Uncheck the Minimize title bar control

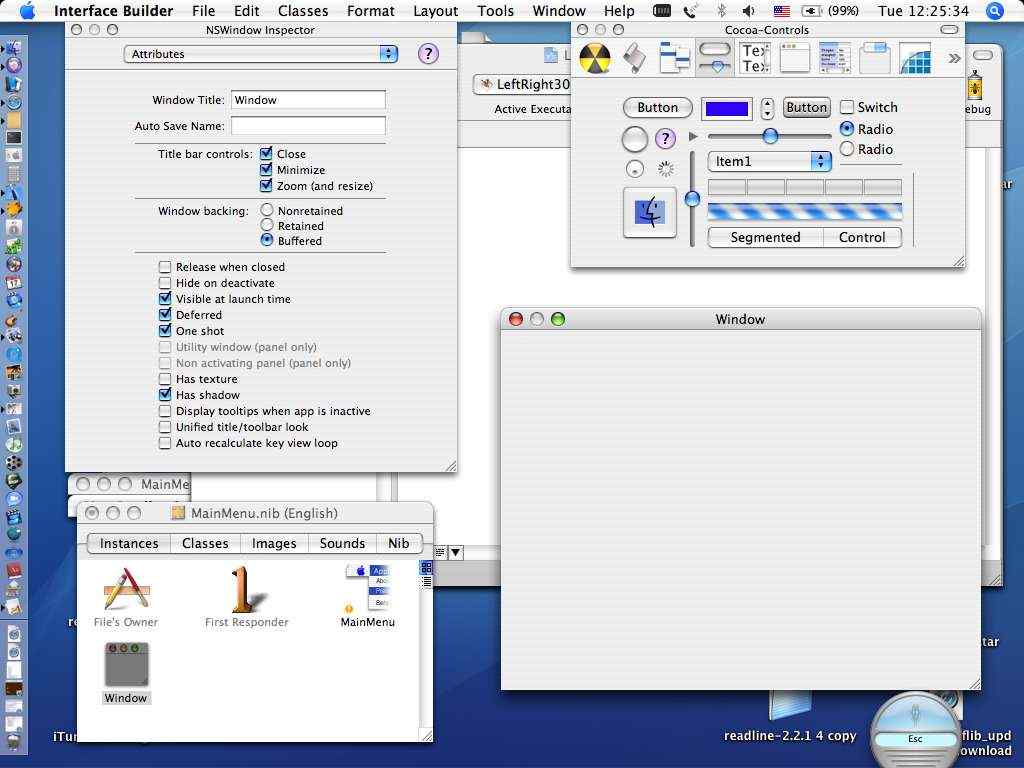pyautogui.click(x=266, y=170)
